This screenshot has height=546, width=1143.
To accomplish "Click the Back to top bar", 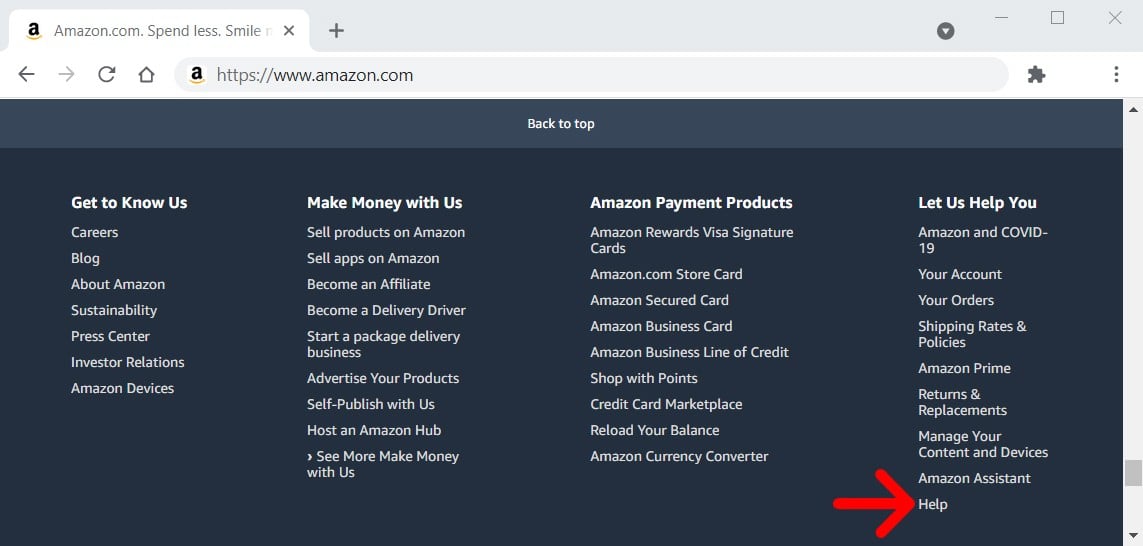I will tap(561, 124).
